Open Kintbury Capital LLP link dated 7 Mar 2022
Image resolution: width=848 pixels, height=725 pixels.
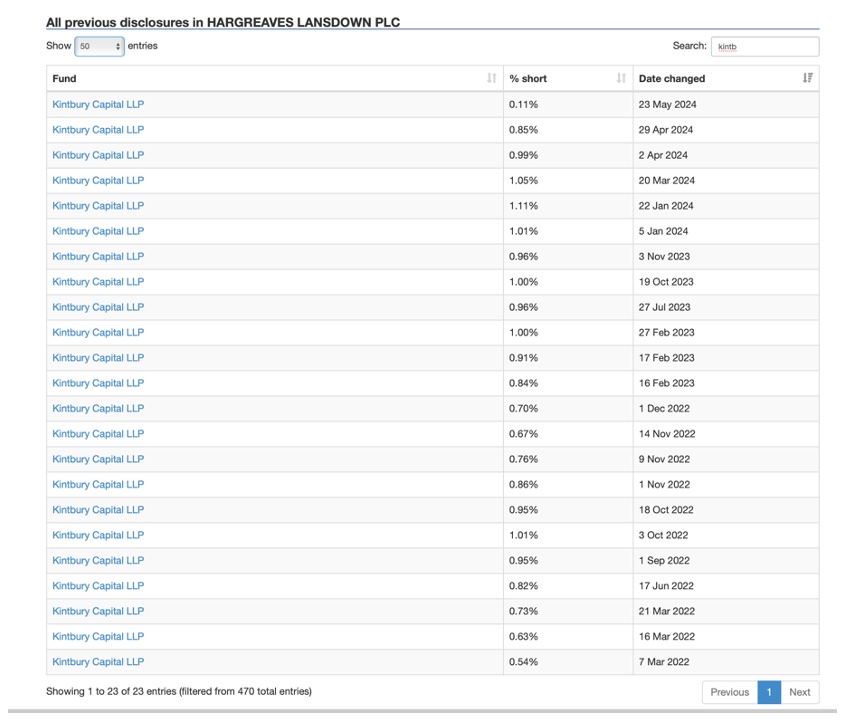[x=98, y=662]
